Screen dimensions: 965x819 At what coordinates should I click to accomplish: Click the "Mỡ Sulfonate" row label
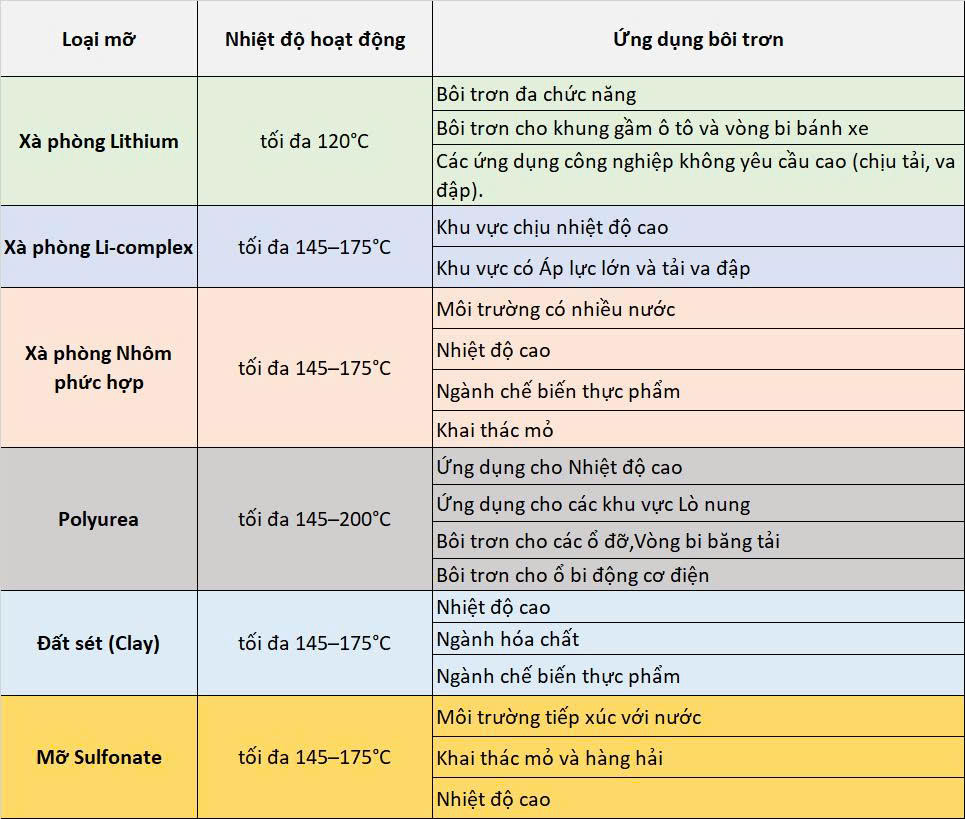[x=98, y=757]
